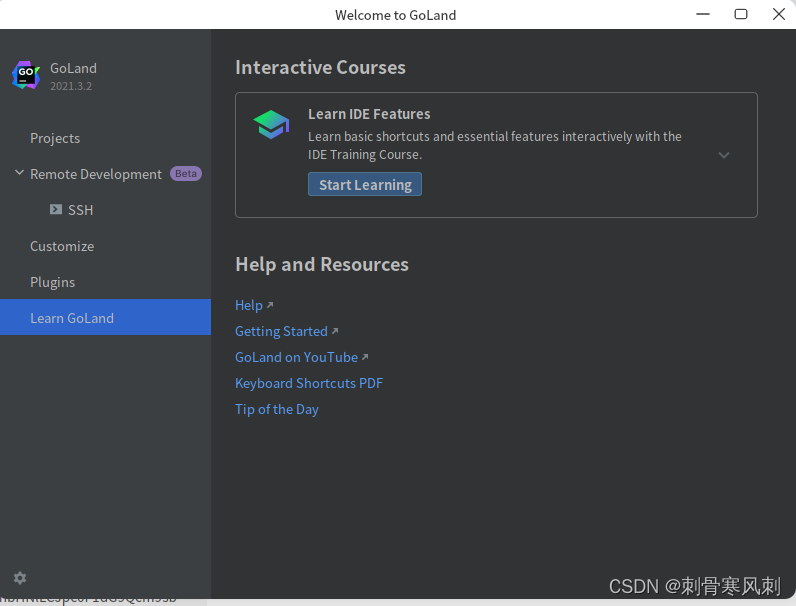Screen dimensions: 796x606
Task: Open the SSH remote development entry
Action: (81, 210)
